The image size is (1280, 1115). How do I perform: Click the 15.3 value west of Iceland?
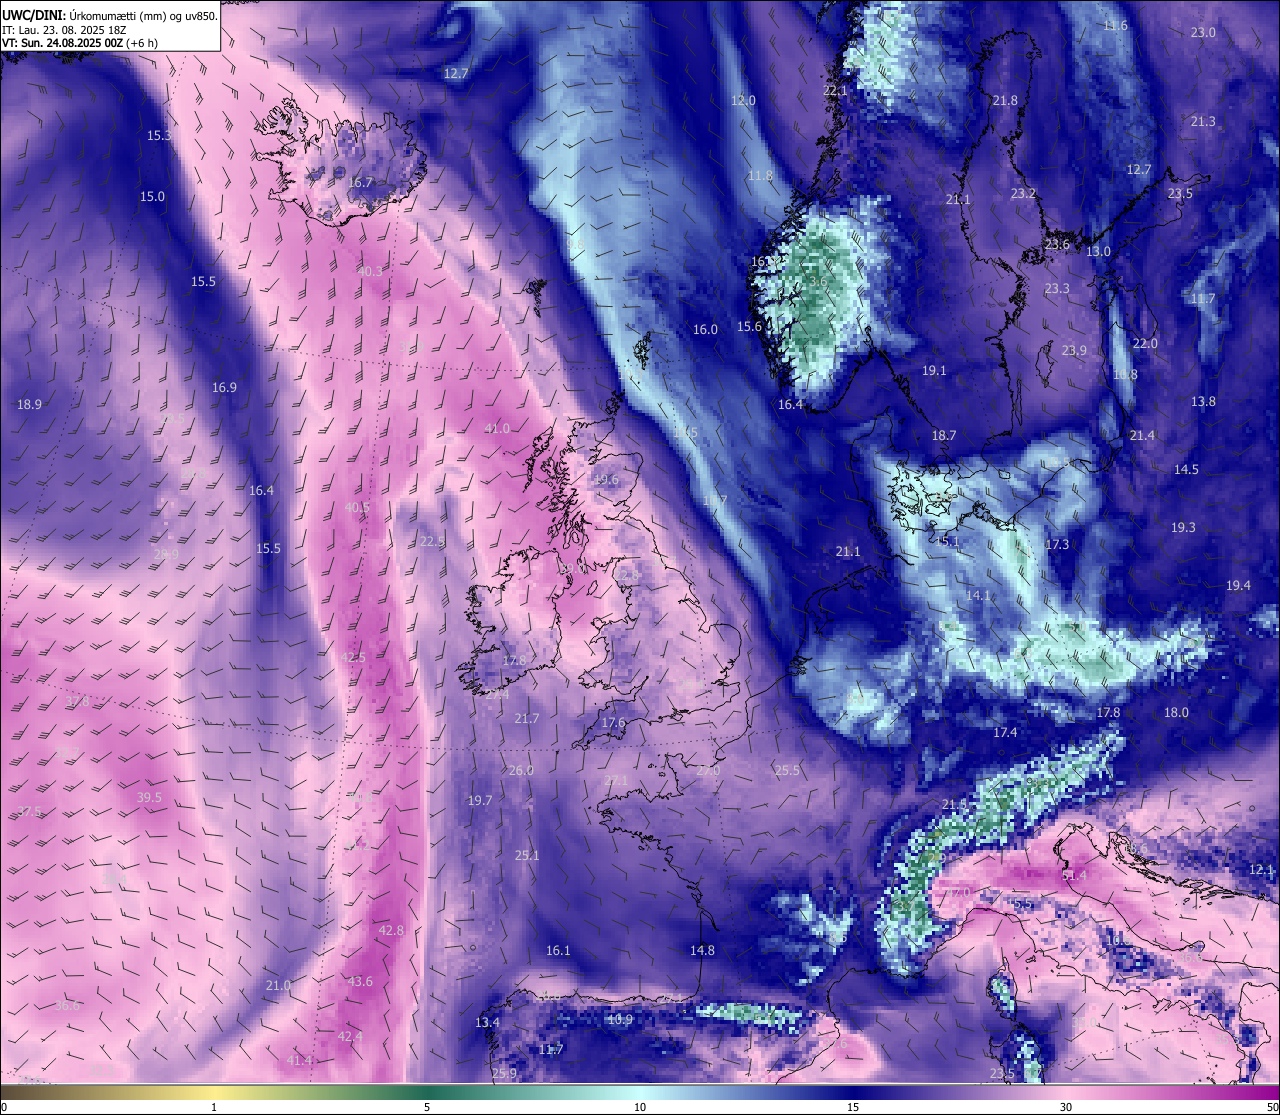159,135
